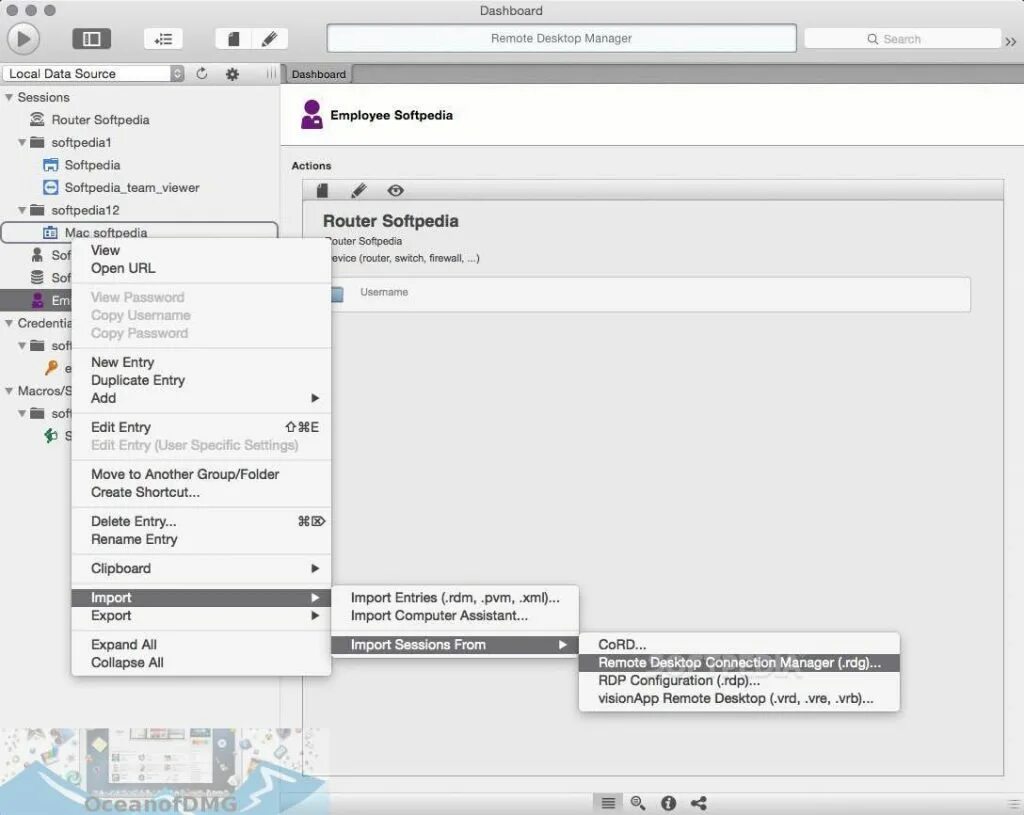
Task: Click the properties document toolbar icon
Action: (x=234, y=39)
